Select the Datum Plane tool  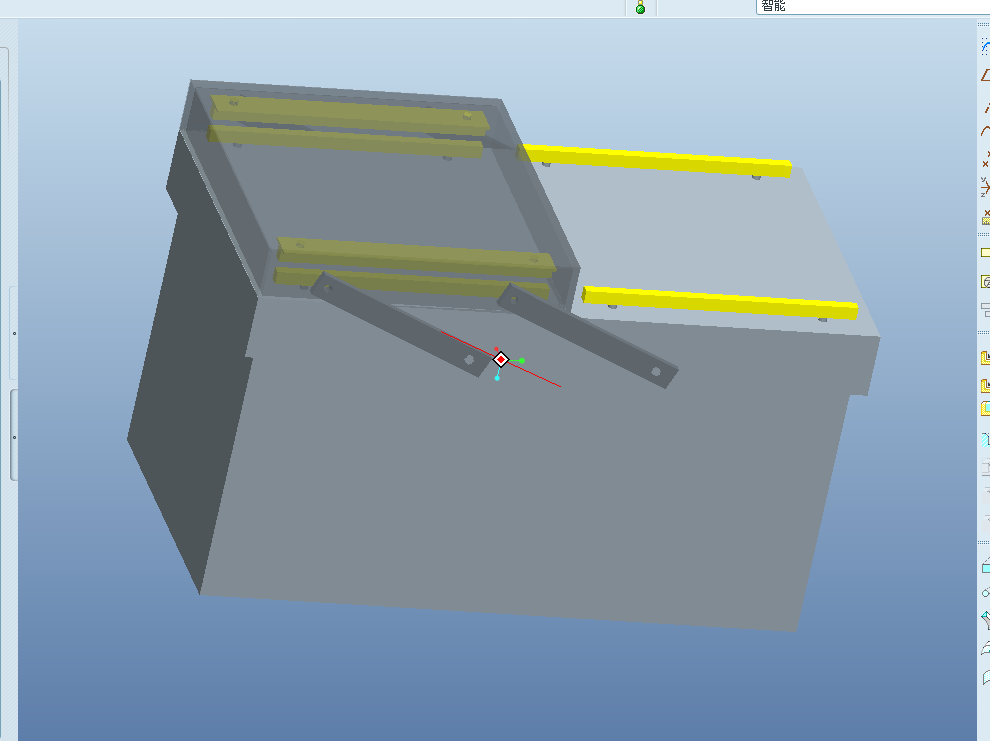[x=985, y=75]
